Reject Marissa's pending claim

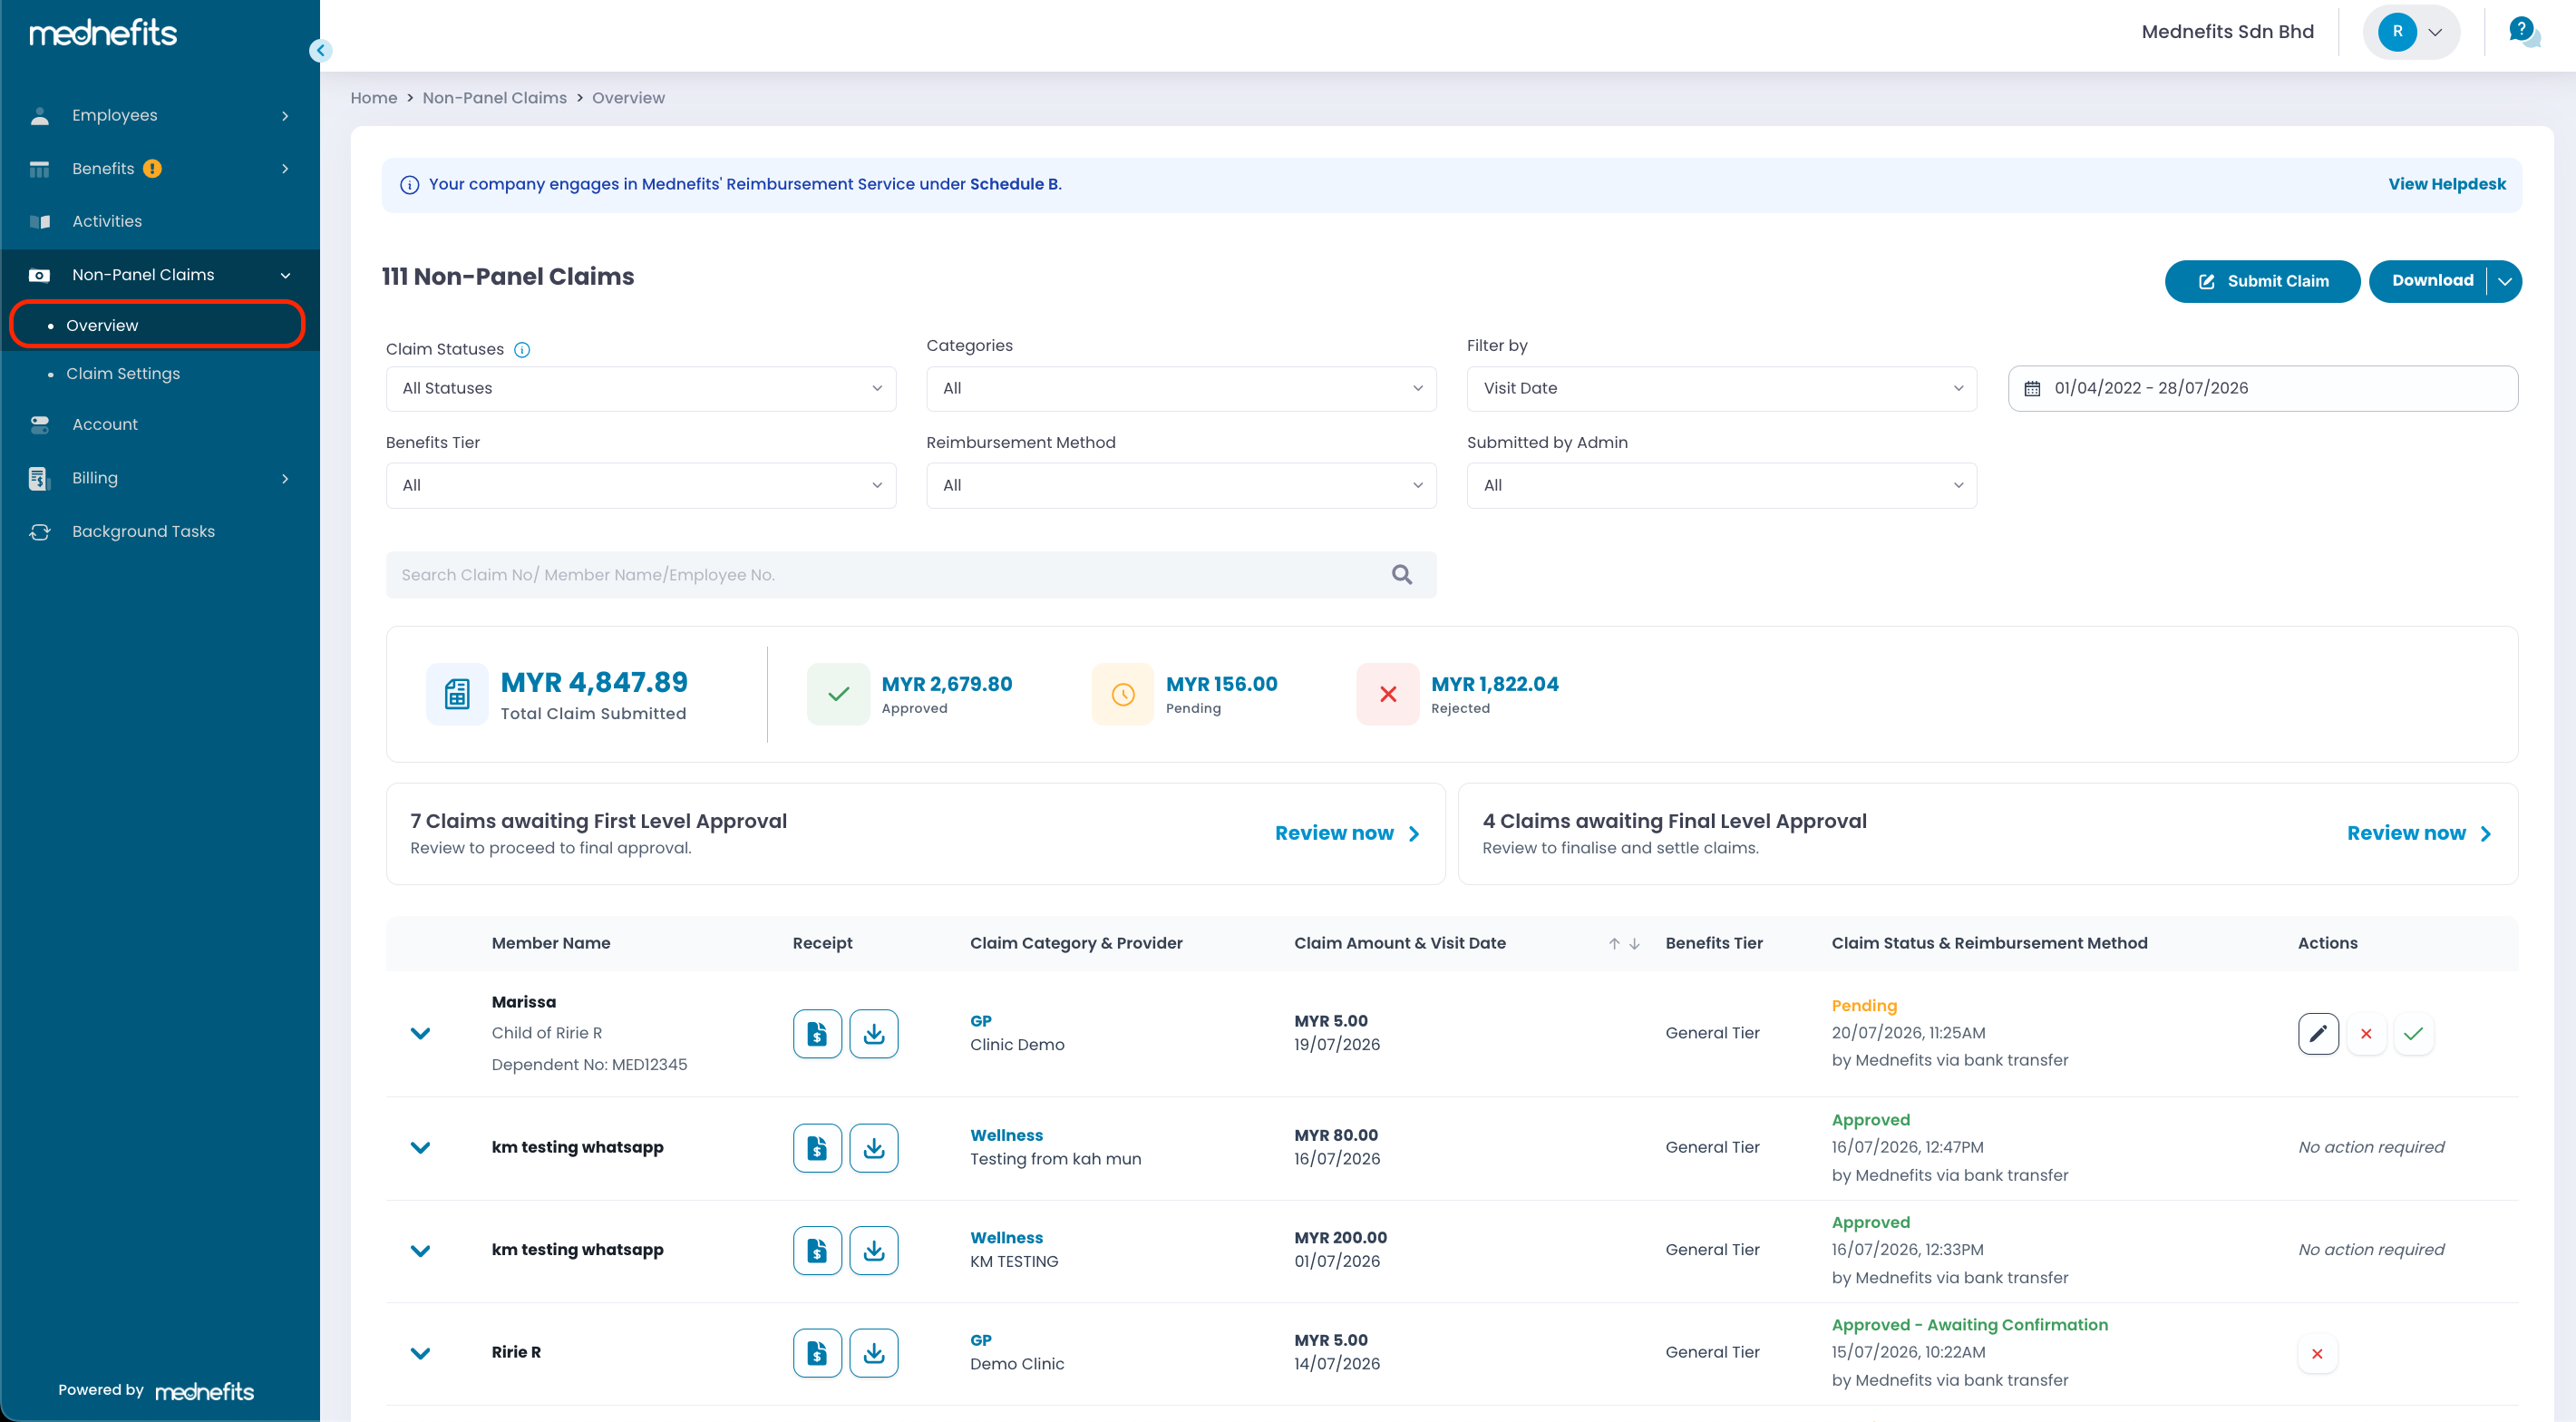tap(2365, 1033)
